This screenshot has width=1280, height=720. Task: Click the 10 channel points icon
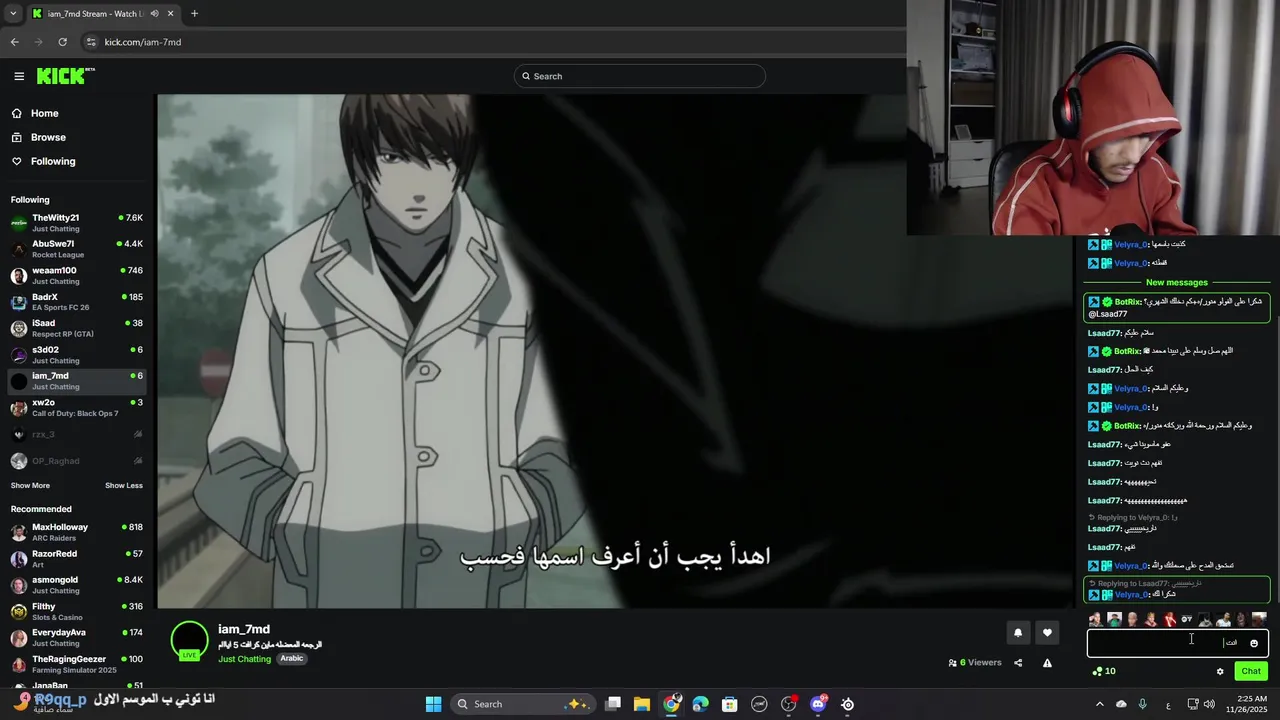click(1104, 671)
